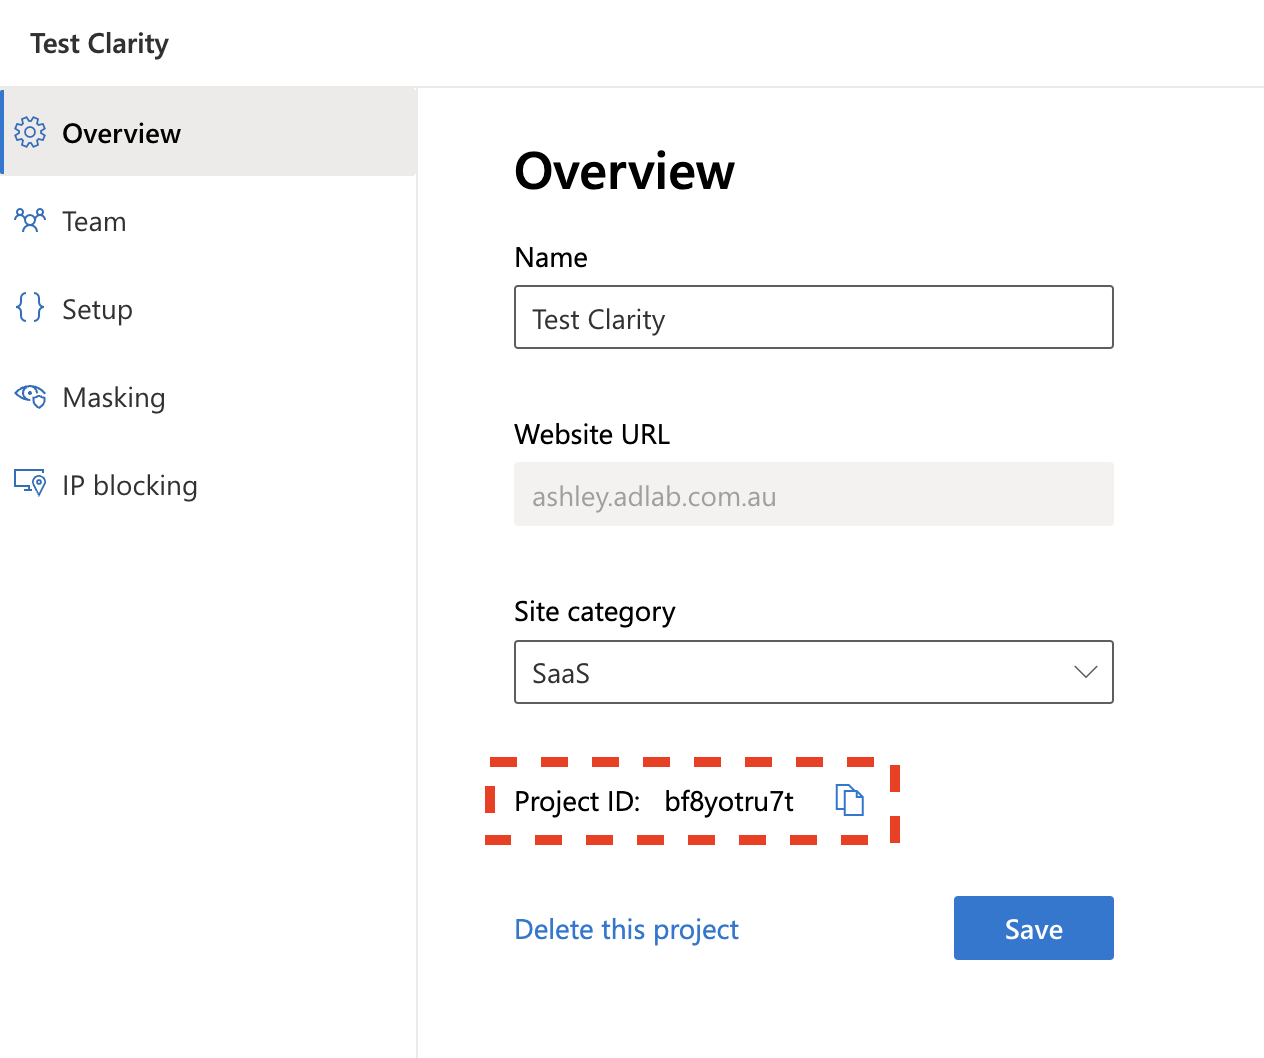Screen dimensions: 1264x1058
Task: Click the disabled Website URL field
Action: (813, 494)
